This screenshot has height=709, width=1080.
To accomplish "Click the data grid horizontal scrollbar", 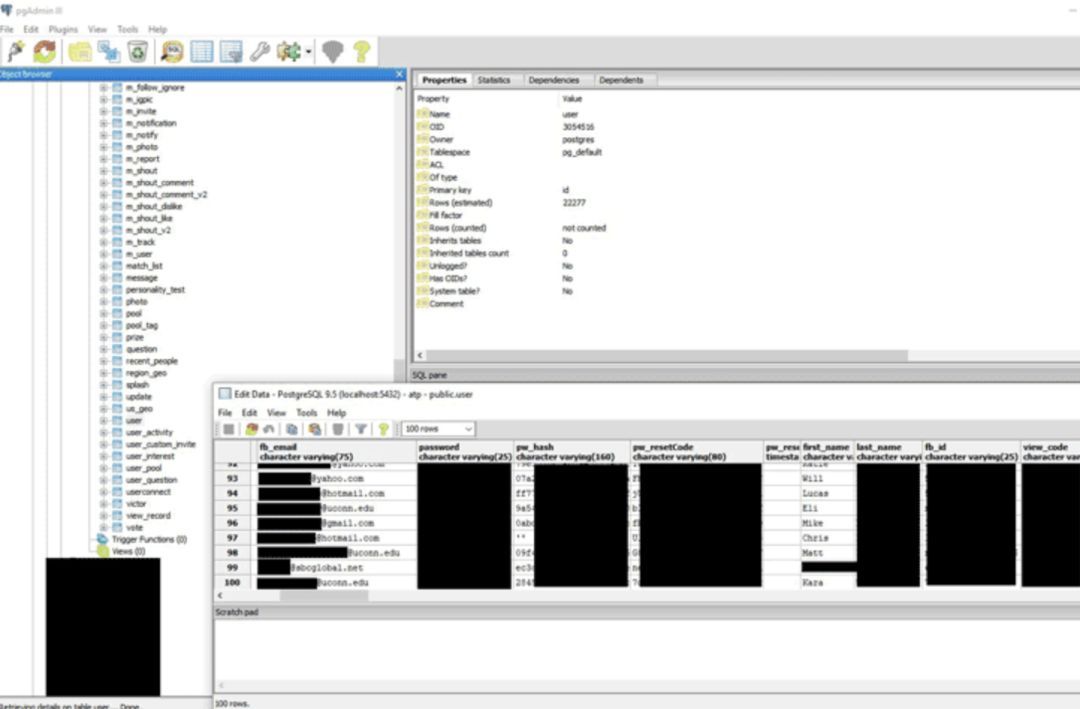I will pos(324,596).
